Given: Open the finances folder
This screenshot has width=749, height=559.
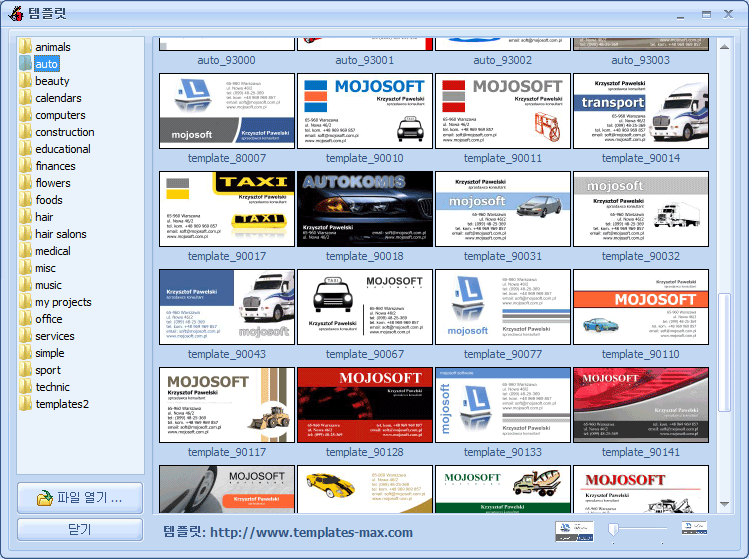Looking at the screenshot, I should coord(55,166).
